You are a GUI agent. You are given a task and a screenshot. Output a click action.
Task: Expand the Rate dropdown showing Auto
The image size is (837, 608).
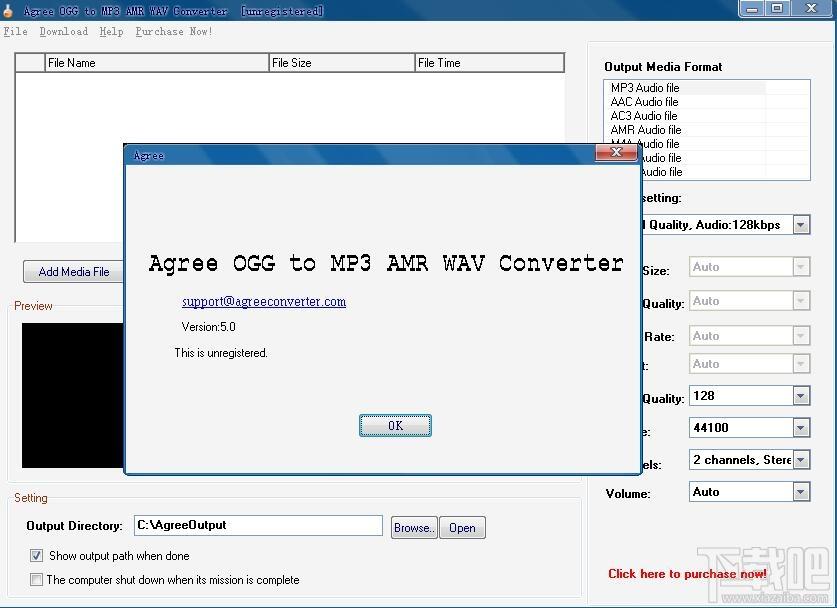pyautogui.click(x=801, y=336)
